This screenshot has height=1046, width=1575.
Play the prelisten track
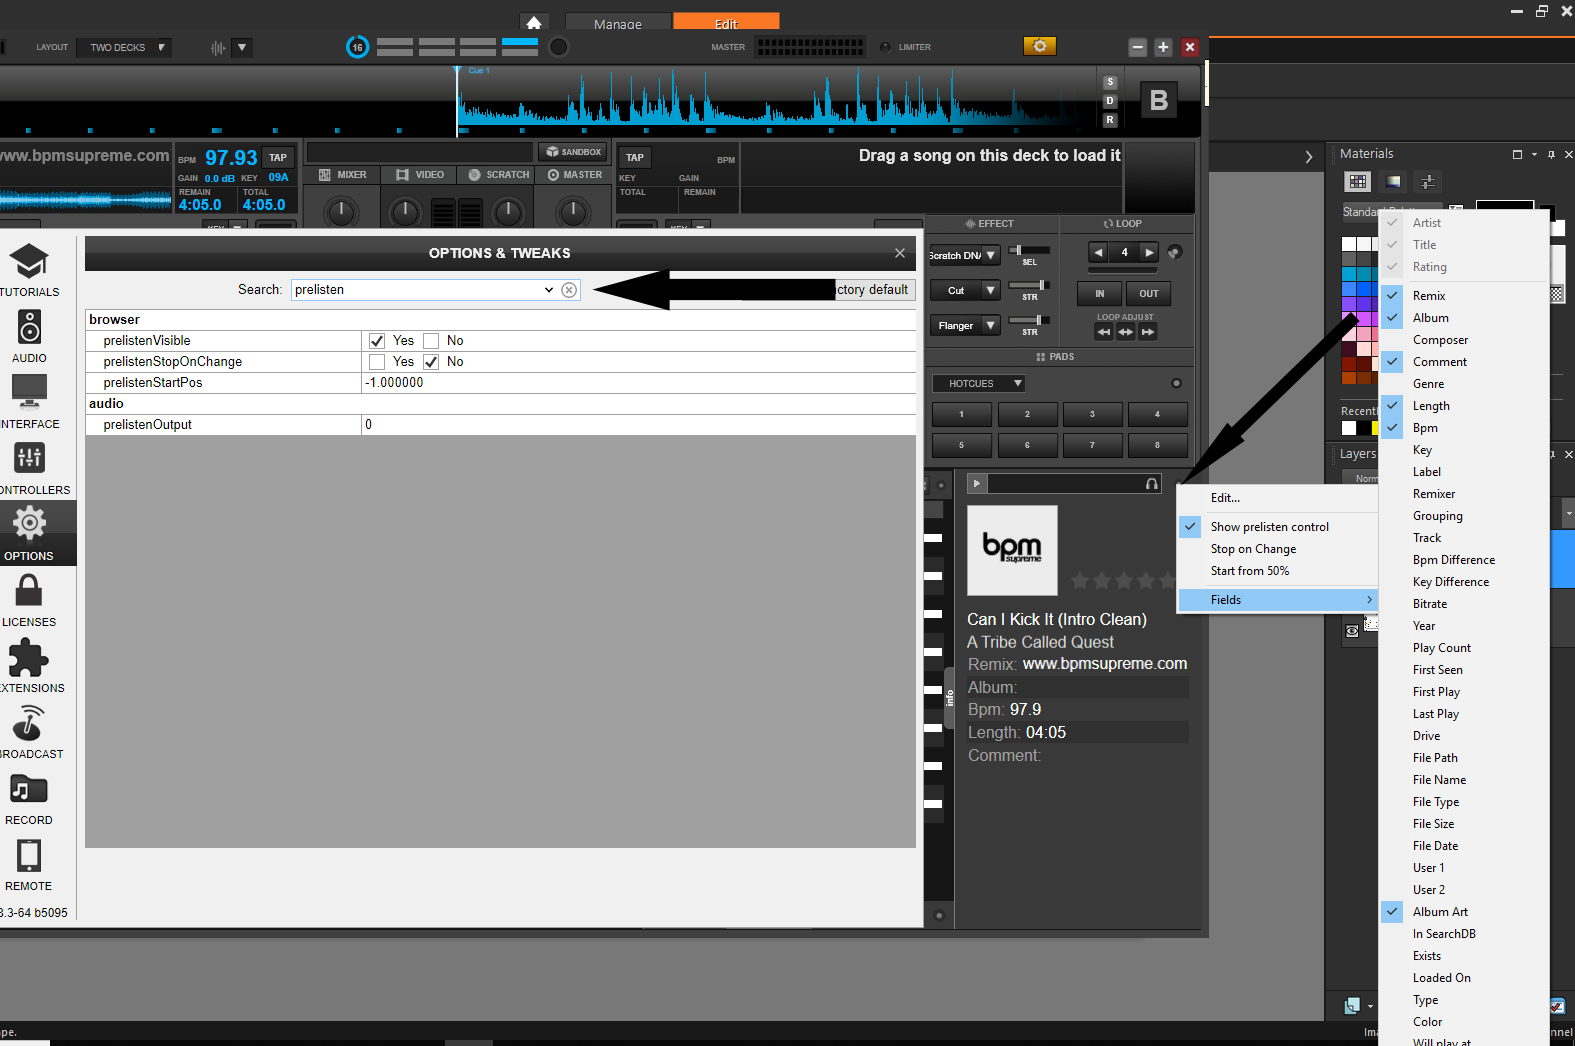[x=977, y=484]
